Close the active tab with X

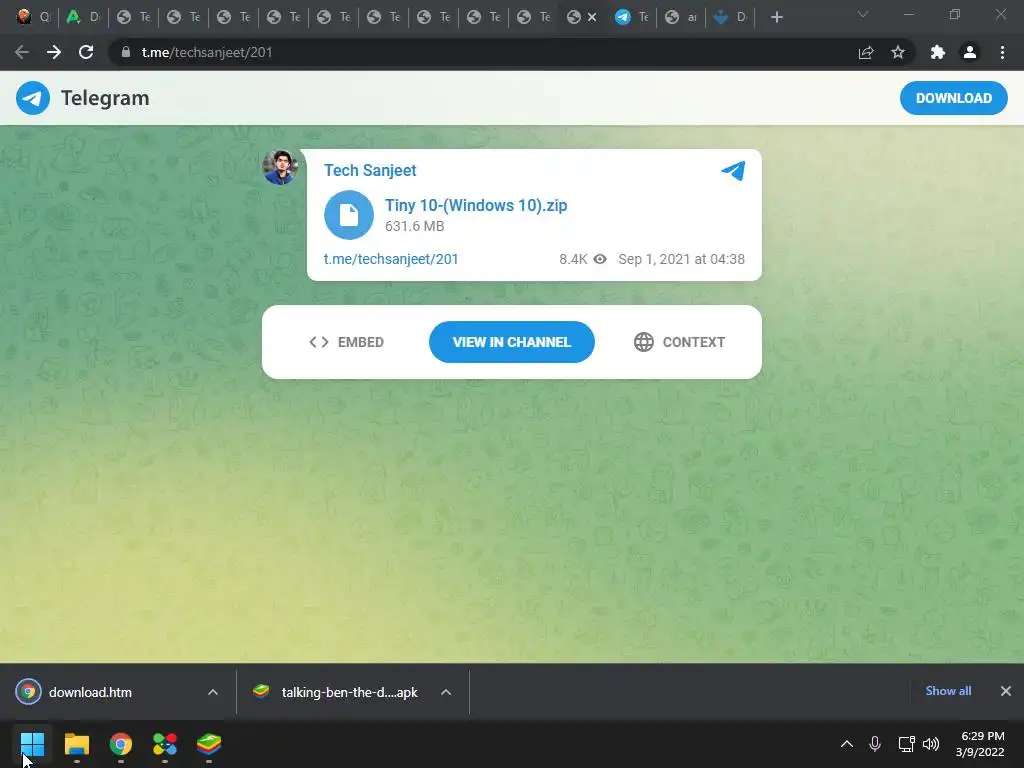pos(592,17)
